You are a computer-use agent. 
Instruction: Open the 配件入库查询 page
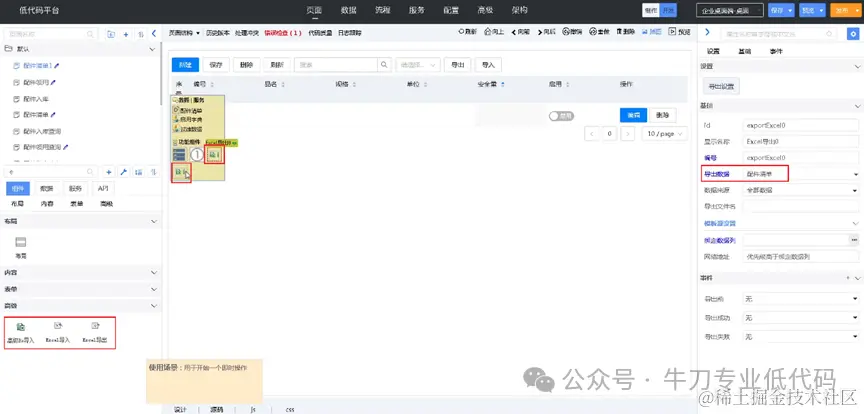click(42, 132)
